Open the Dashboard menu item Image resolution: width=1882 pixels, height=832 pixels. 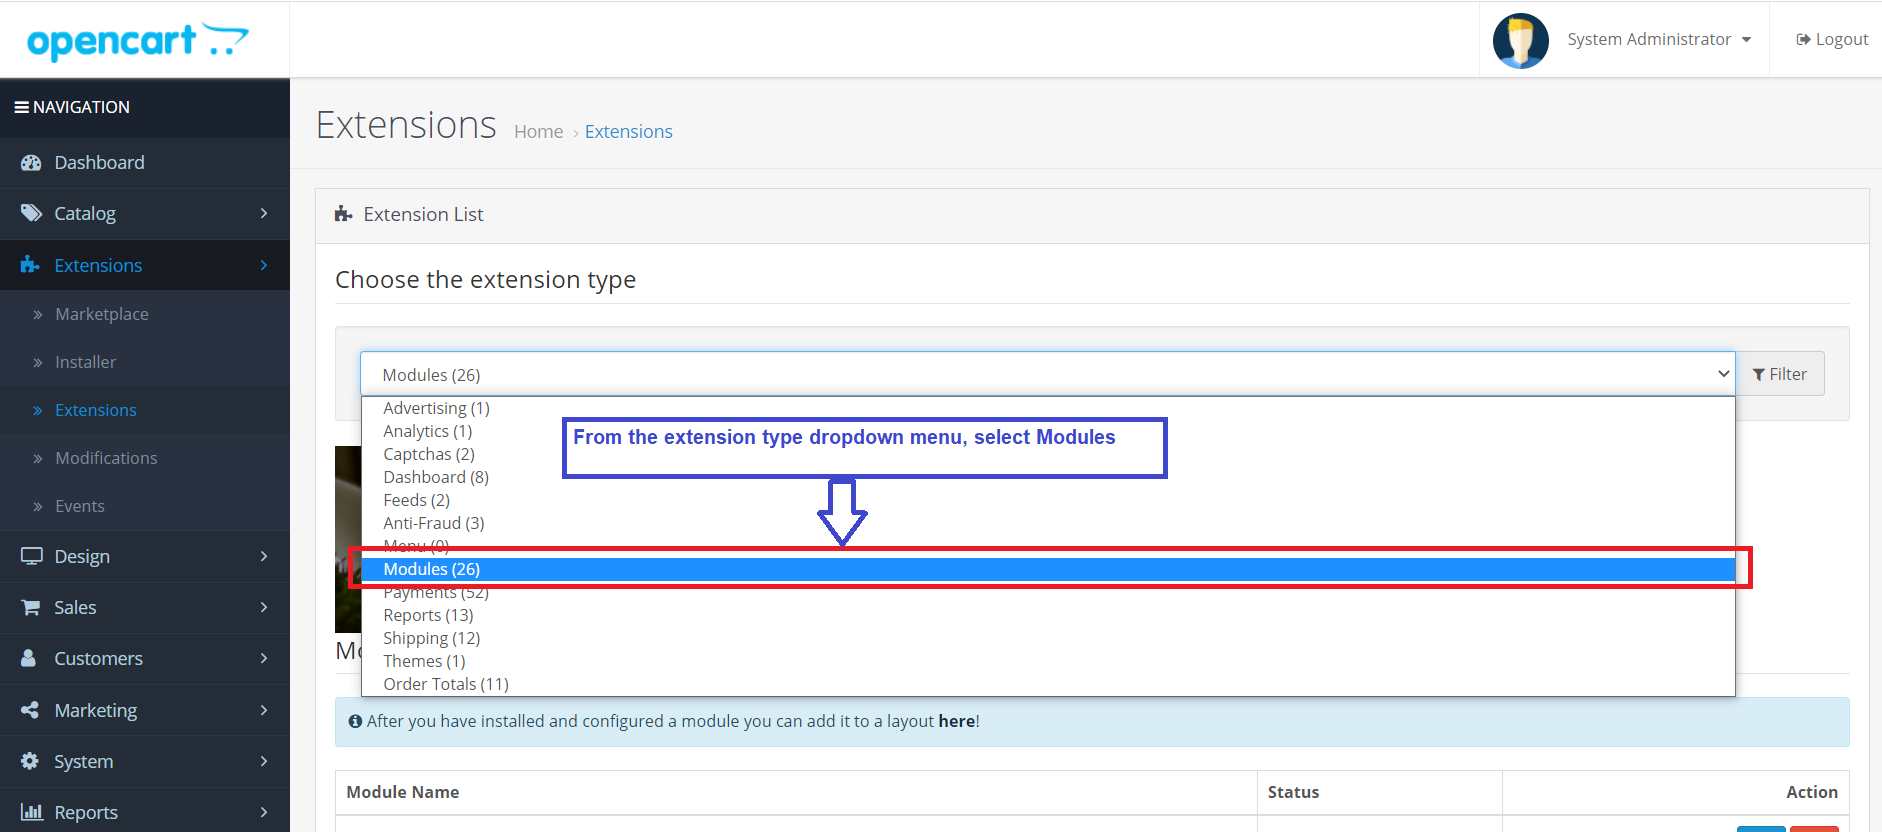tap(145, 163)
